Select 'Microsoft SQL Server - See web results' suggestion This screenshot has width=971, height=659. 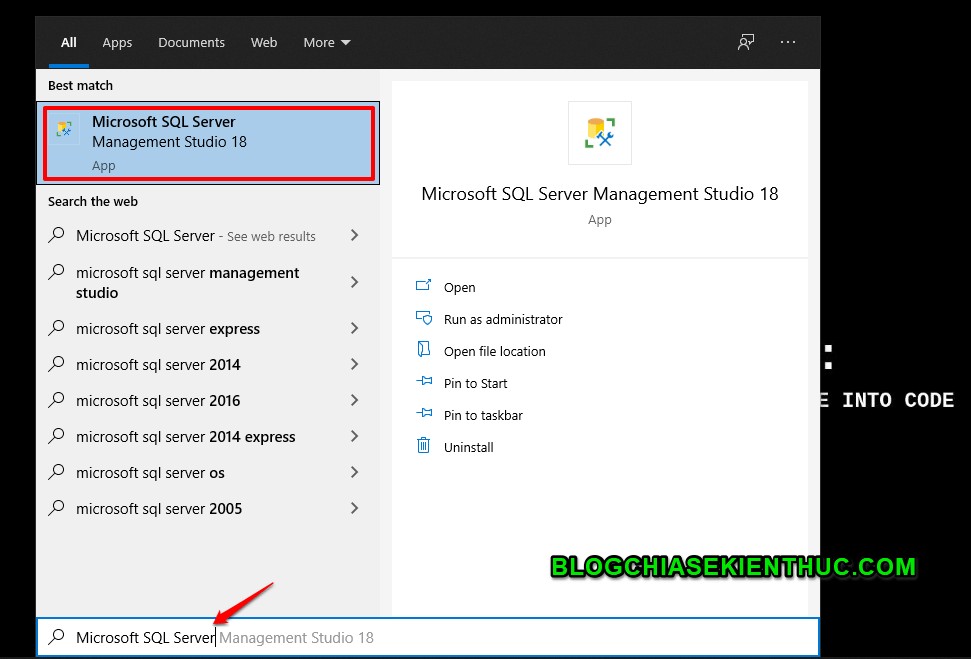tap(207, 235)
